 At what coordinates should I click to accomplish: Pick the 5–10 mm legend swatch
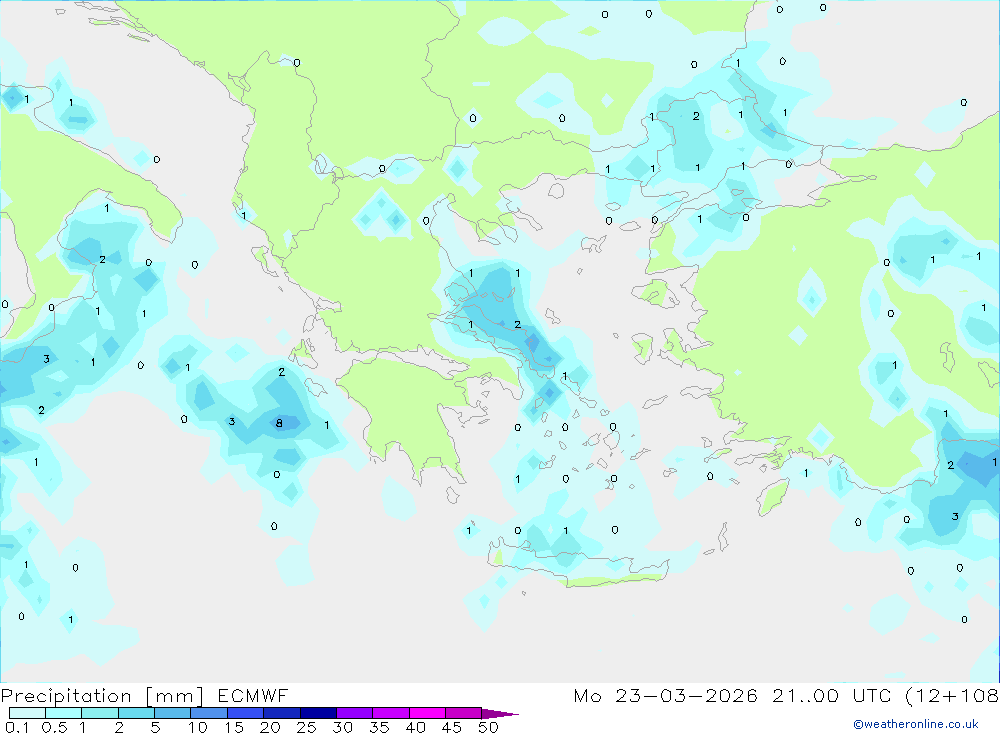(173, 713)
